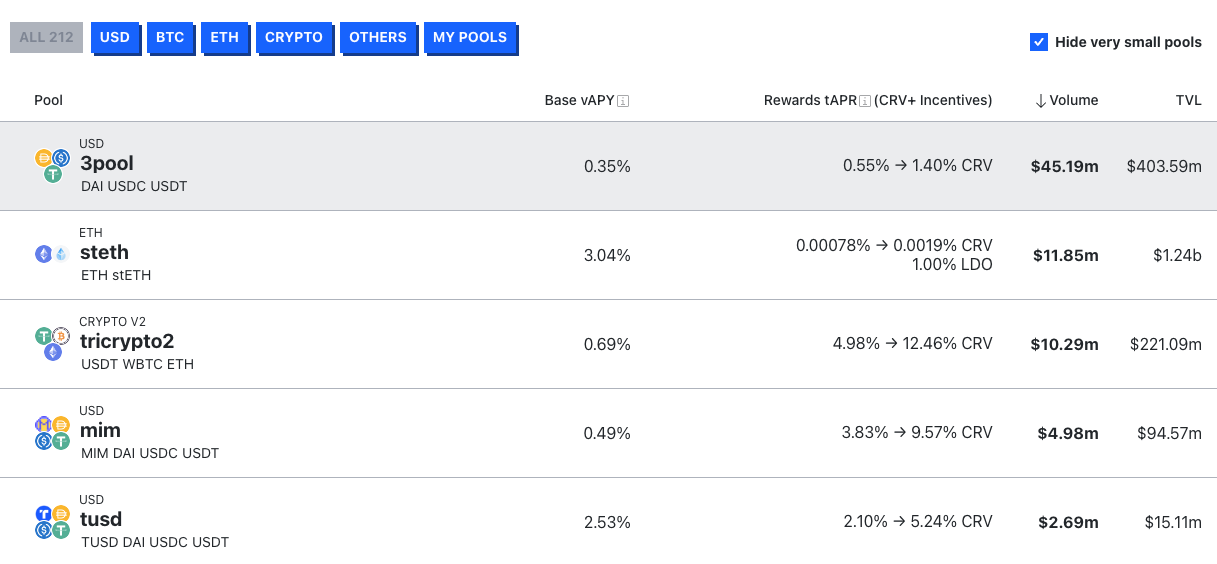1217x564 pixels.
Task: Uncheck Hide very small pools
Action: (1038, 42)
